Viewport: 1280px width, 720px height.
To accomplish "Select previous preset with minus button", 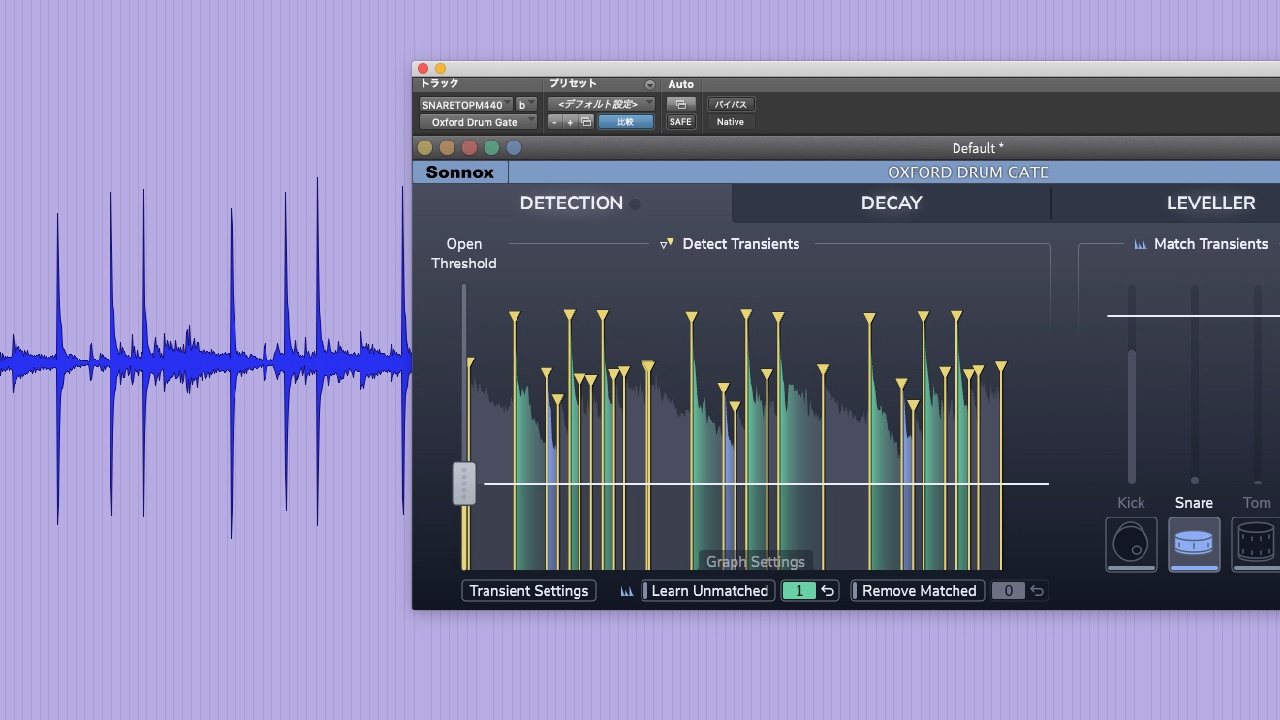I will pos(555,122).
